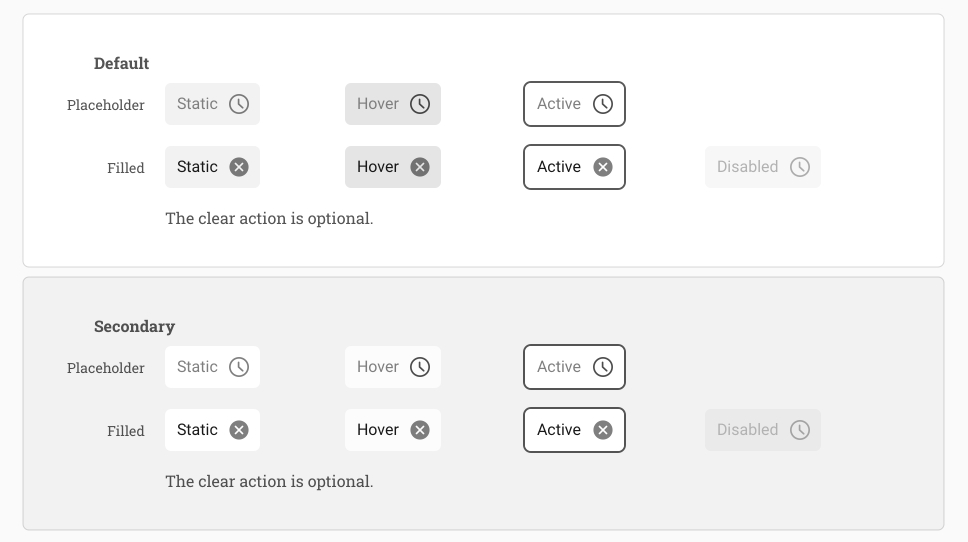Click clock icon in Default placeholder Static field
The width and height of the screenshot is (968, 542).
point(239,104)
